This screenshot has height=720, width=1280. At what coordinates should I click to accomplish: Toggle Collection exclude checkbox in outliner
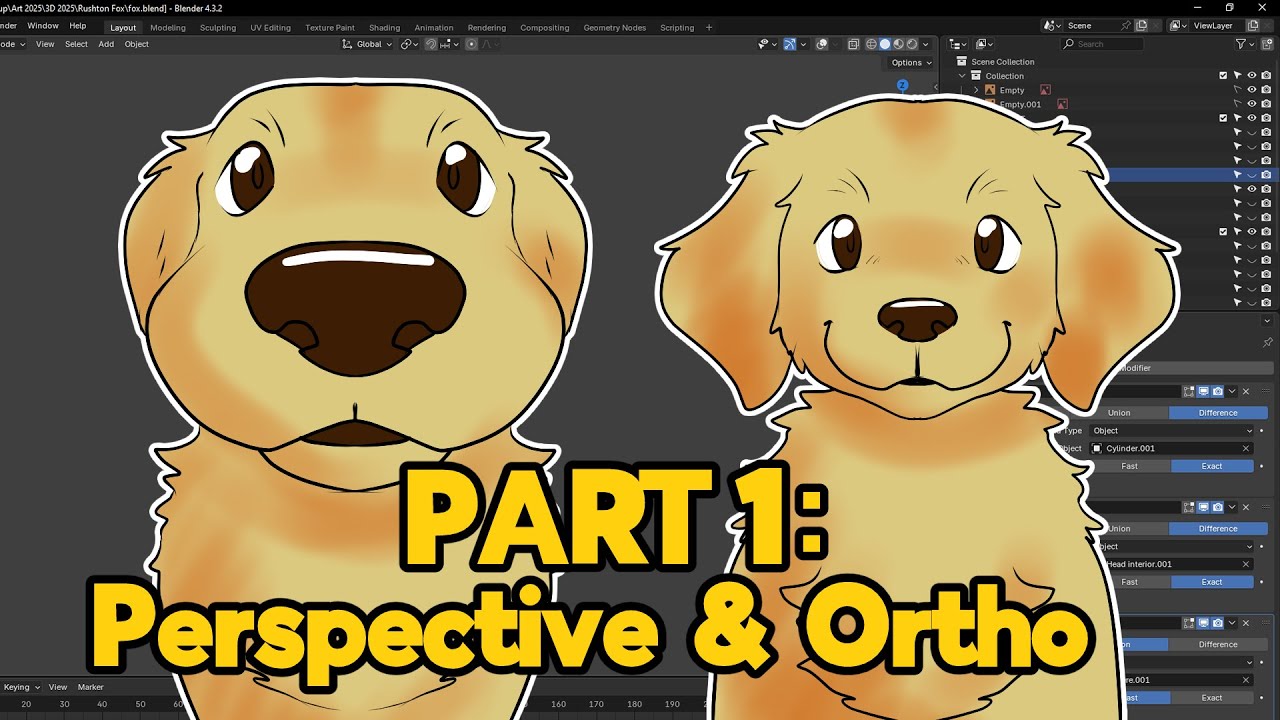tap(1223, 76)
